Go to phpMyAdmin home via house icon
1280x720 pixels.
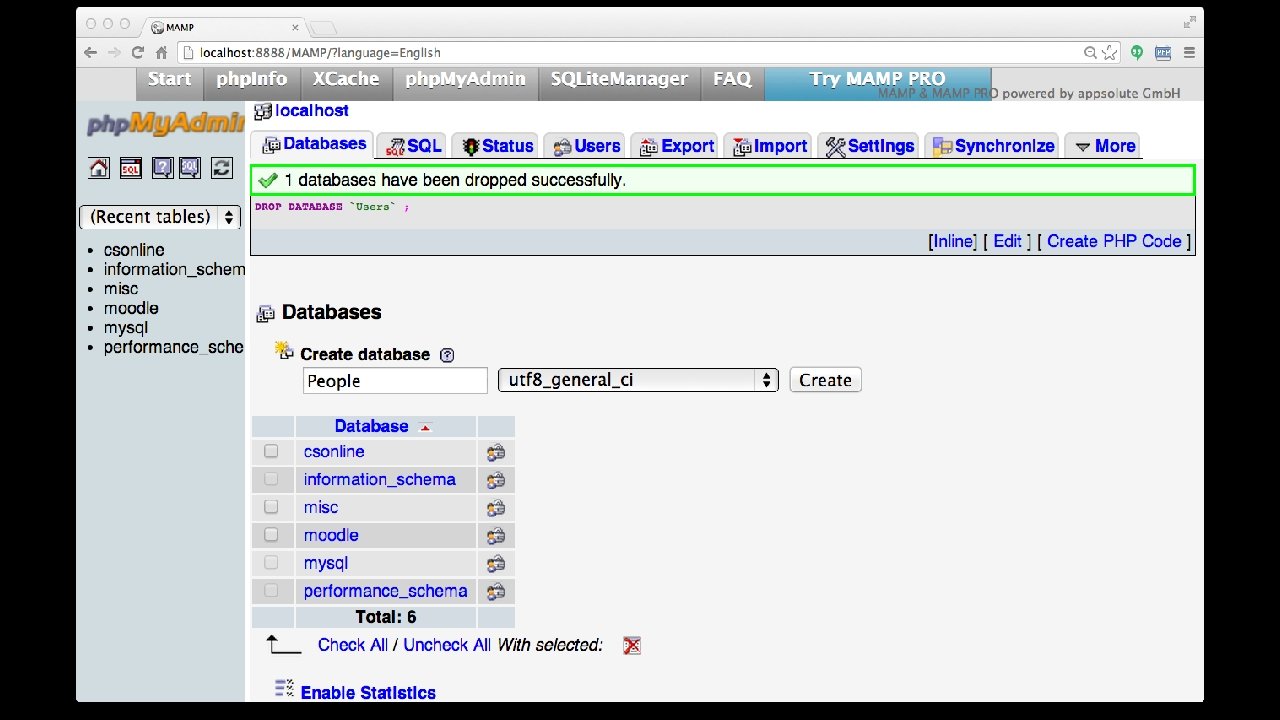pos(99,169)
